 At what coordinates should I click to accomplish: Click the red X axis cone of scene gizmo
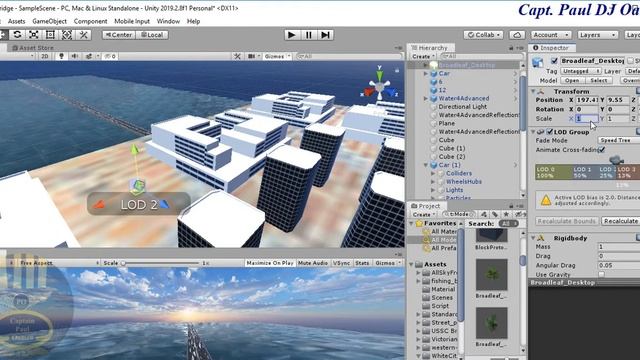pyautogui.click(x=369, y=92)
